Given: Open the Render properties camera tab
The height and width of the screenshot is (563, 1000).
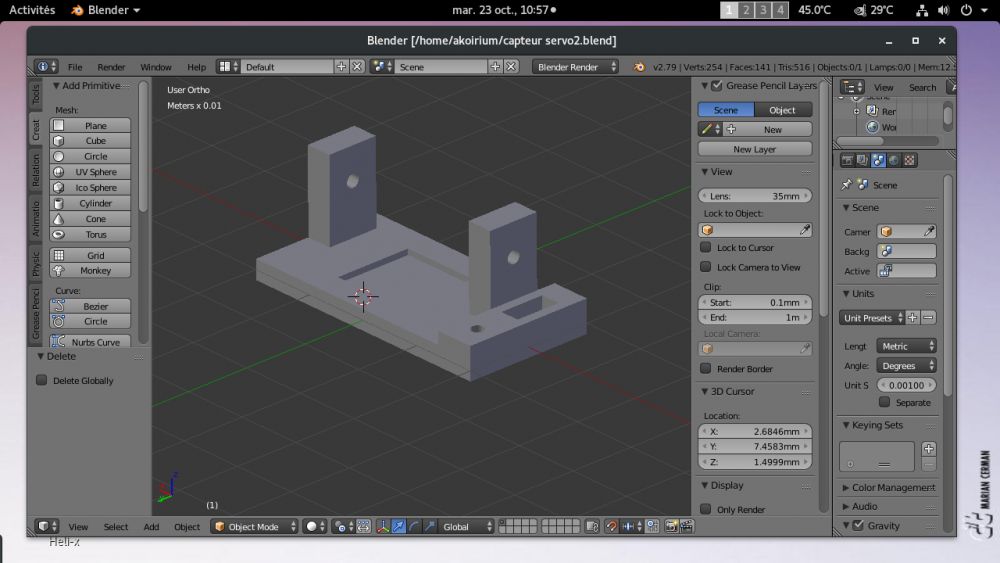Looking at the screenshot, I should (x=847, y=161).
